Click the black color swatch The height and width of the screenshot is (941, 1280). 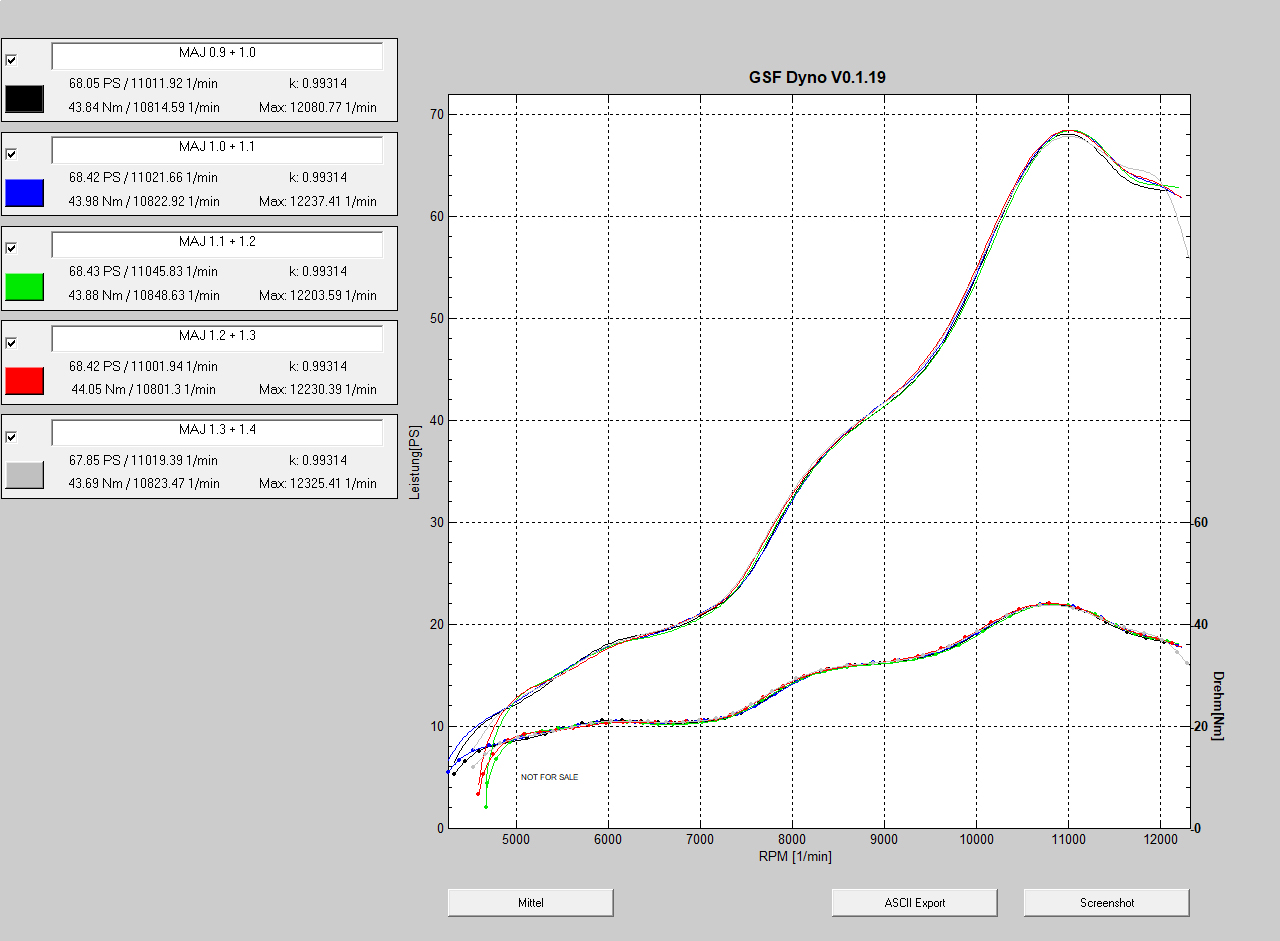24,98
